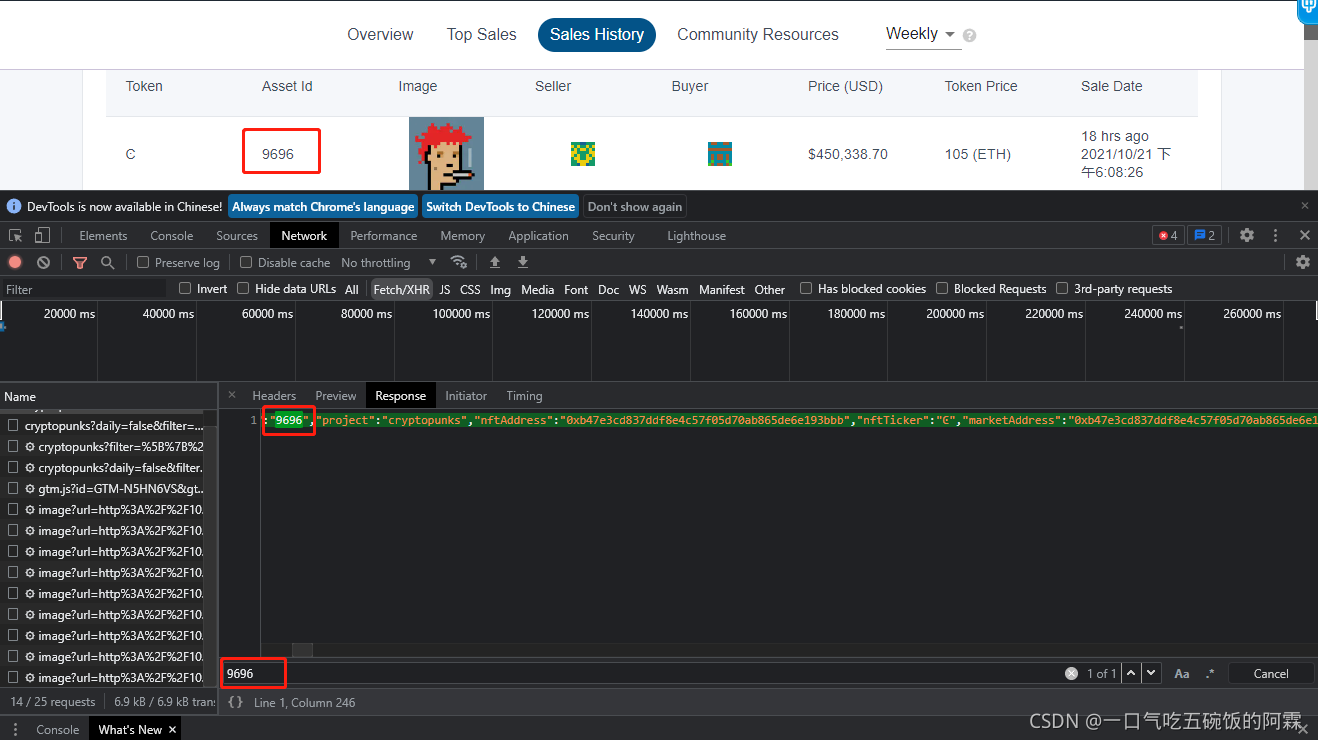
Task: Open the Weekly period dropdown
Action: [921, 34]
